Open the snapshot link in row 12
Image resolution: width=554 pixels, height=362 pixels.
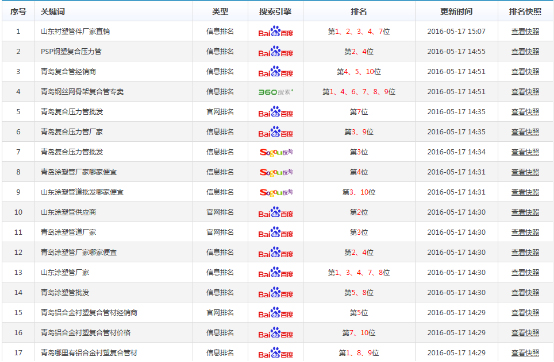[525, 253]
